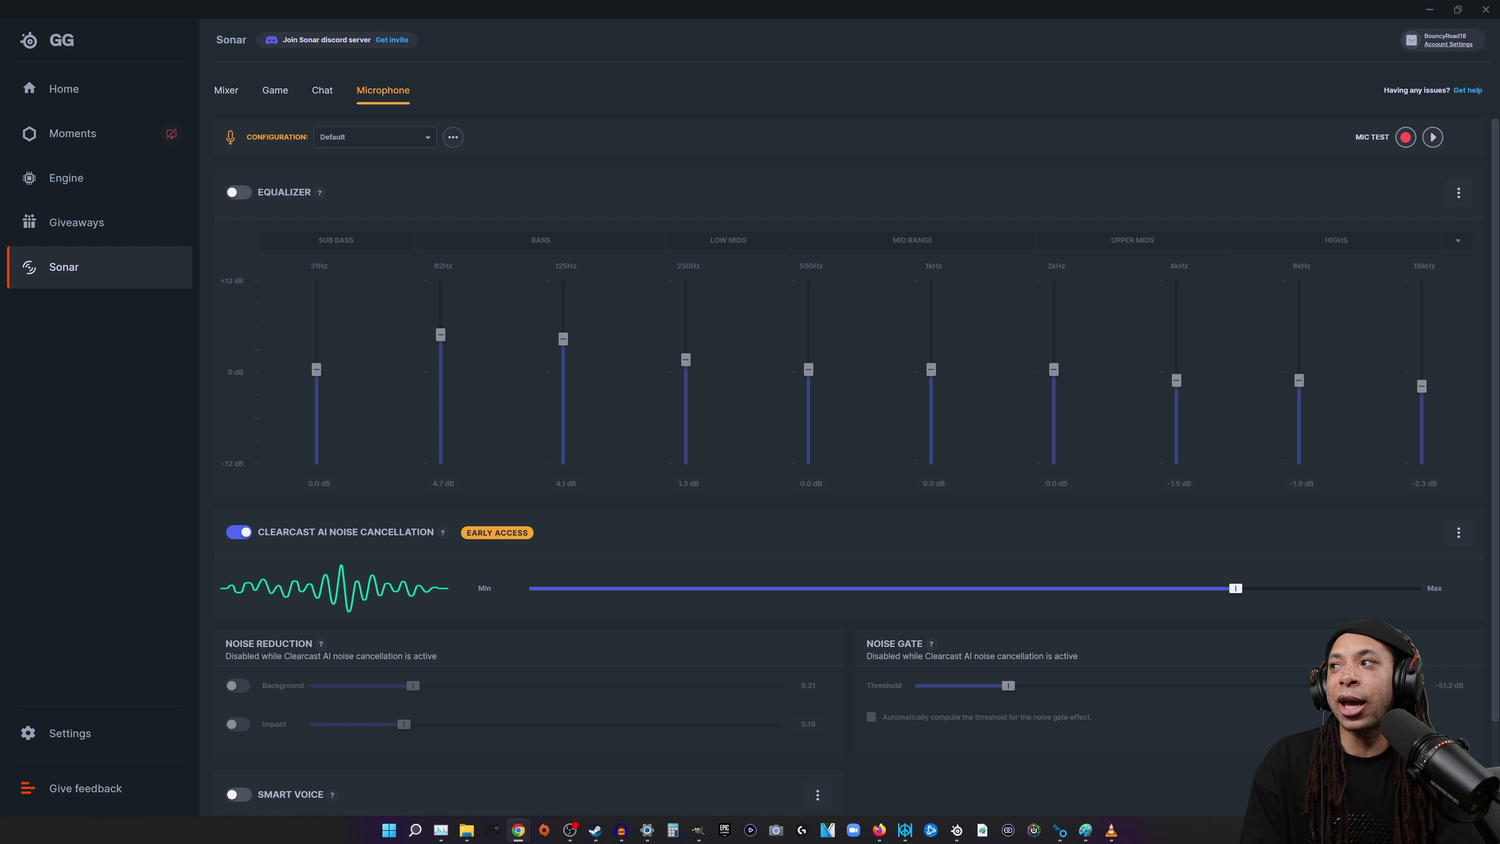Open the Configuration Default dropdown
Viewport: 1500px width, 844px height.
[x=375, y=137]
